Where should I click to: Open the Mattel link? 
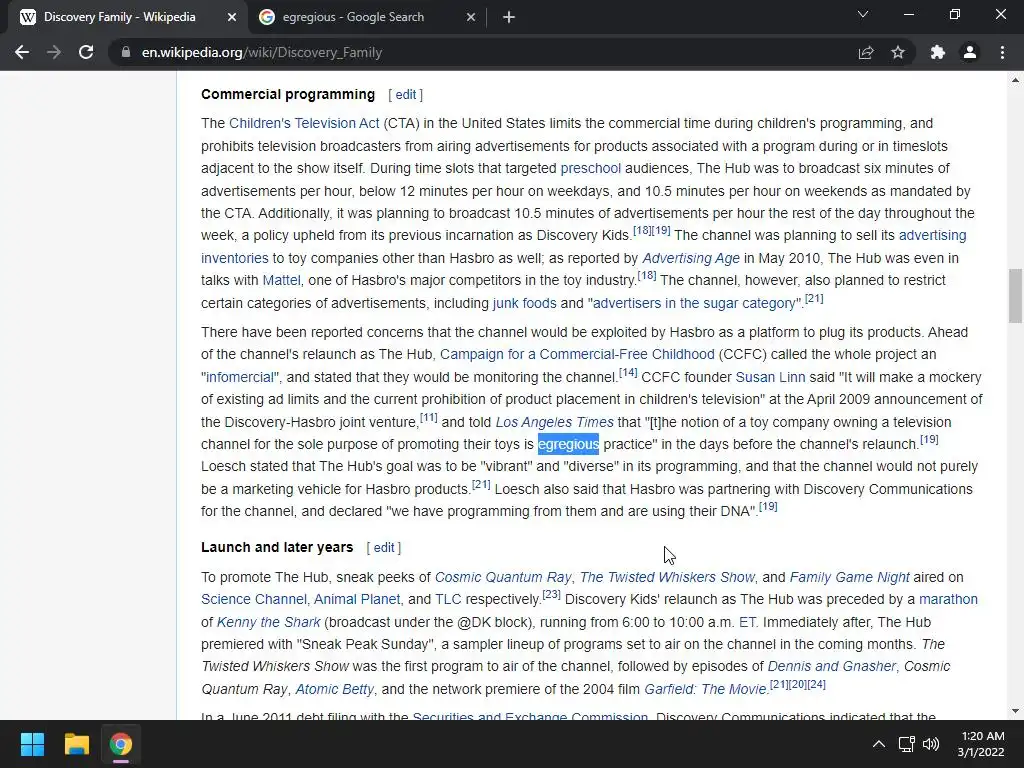coord(281,281)
